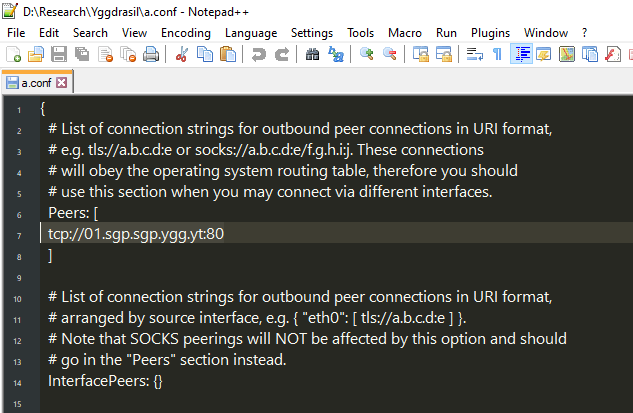Click comment line starting "# Note that SOCKS"
Image resolution: width=633 pixels, height=413 pixels.
pos(307,339)
